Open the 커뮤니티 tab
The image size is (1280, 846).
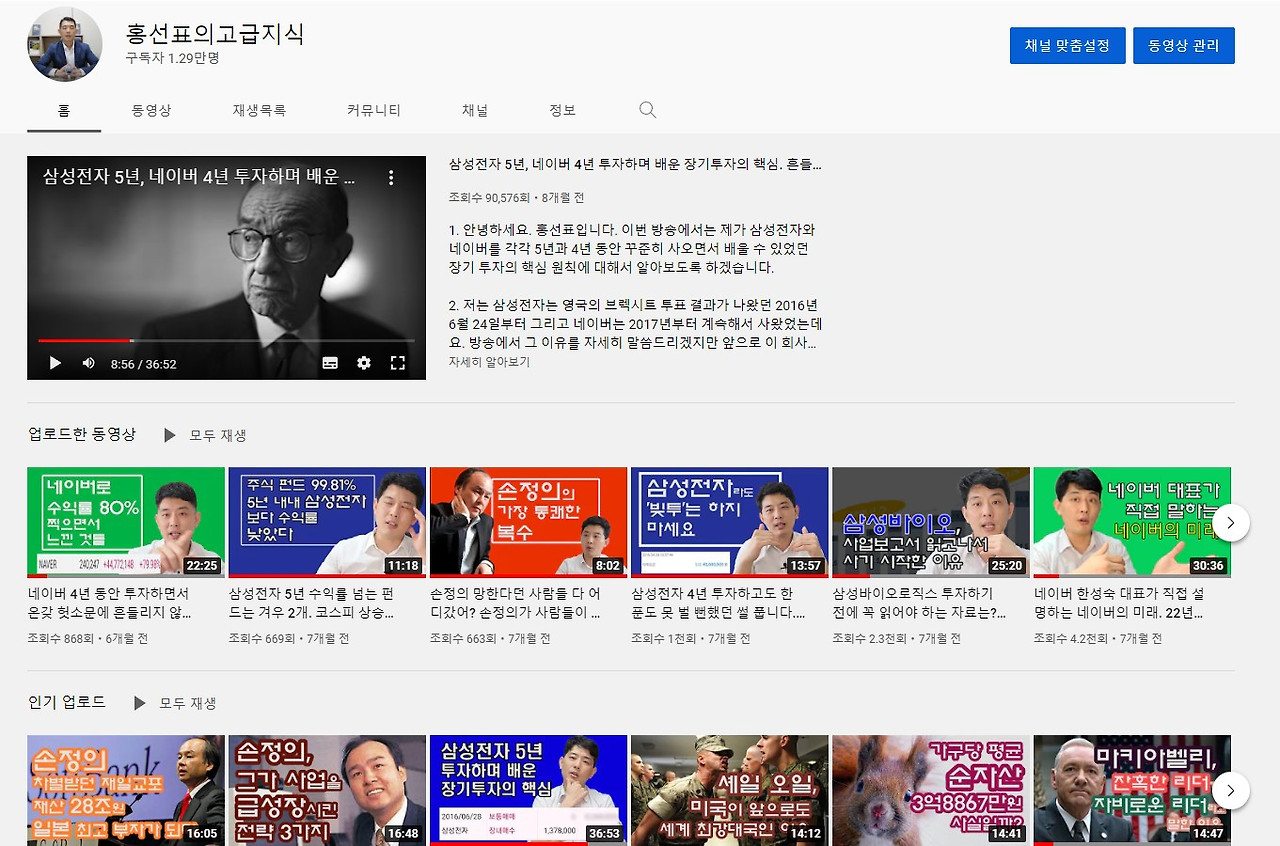374,110
